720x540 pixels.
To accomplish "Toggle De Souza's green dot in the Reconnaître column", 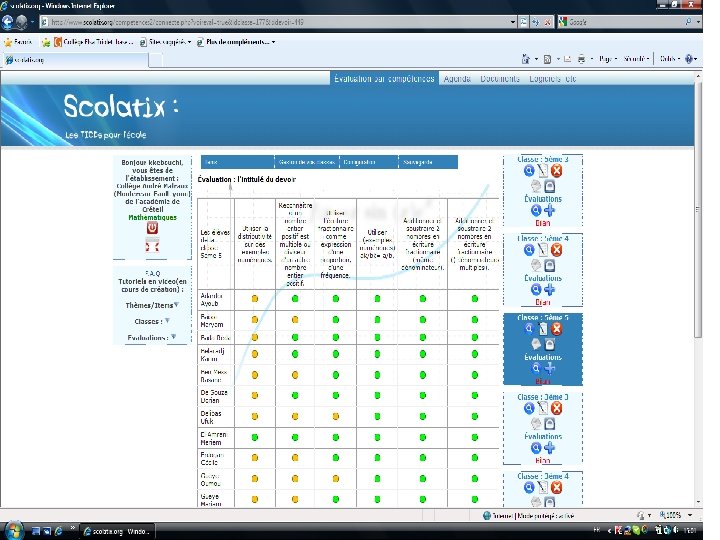I will tap(295, 395).
